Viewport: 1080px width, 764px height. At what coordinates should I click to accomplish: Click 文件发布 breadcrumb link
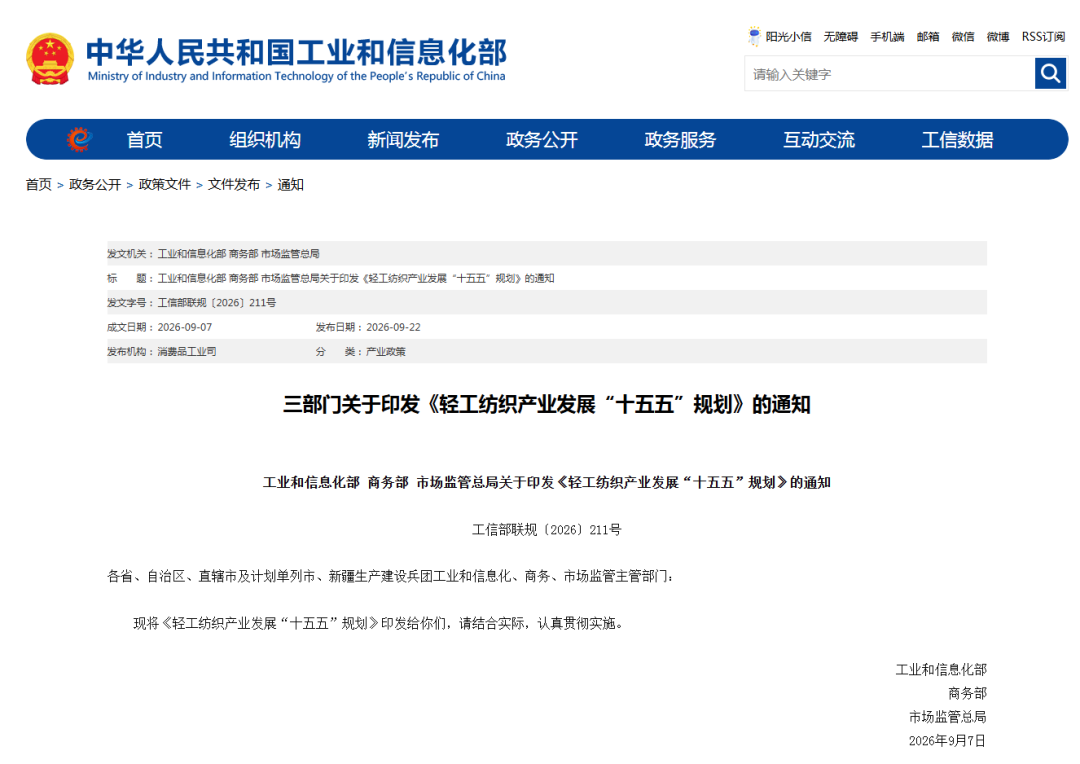(234, 185)
